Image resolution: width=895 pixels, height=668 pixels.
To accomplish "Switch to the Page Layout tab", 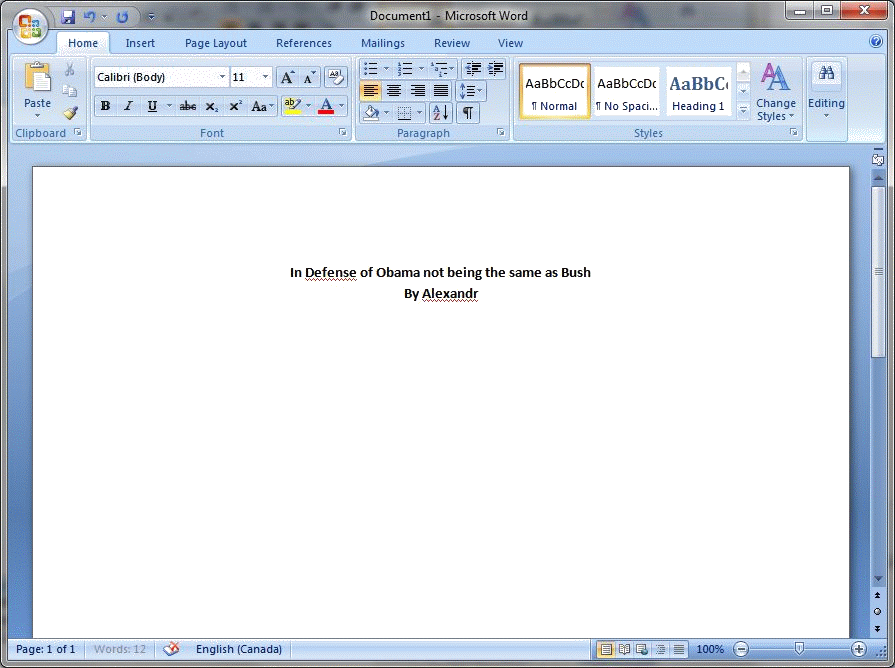I will (x=216, y=43).
